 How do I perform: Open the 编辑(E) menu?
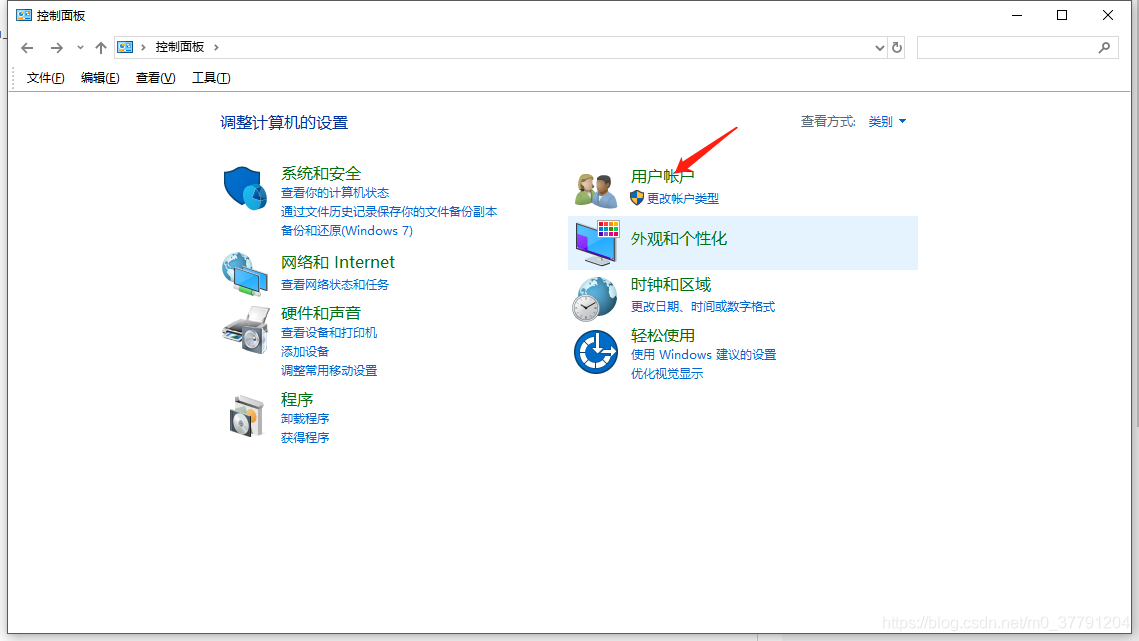click(x=100, y=78)
